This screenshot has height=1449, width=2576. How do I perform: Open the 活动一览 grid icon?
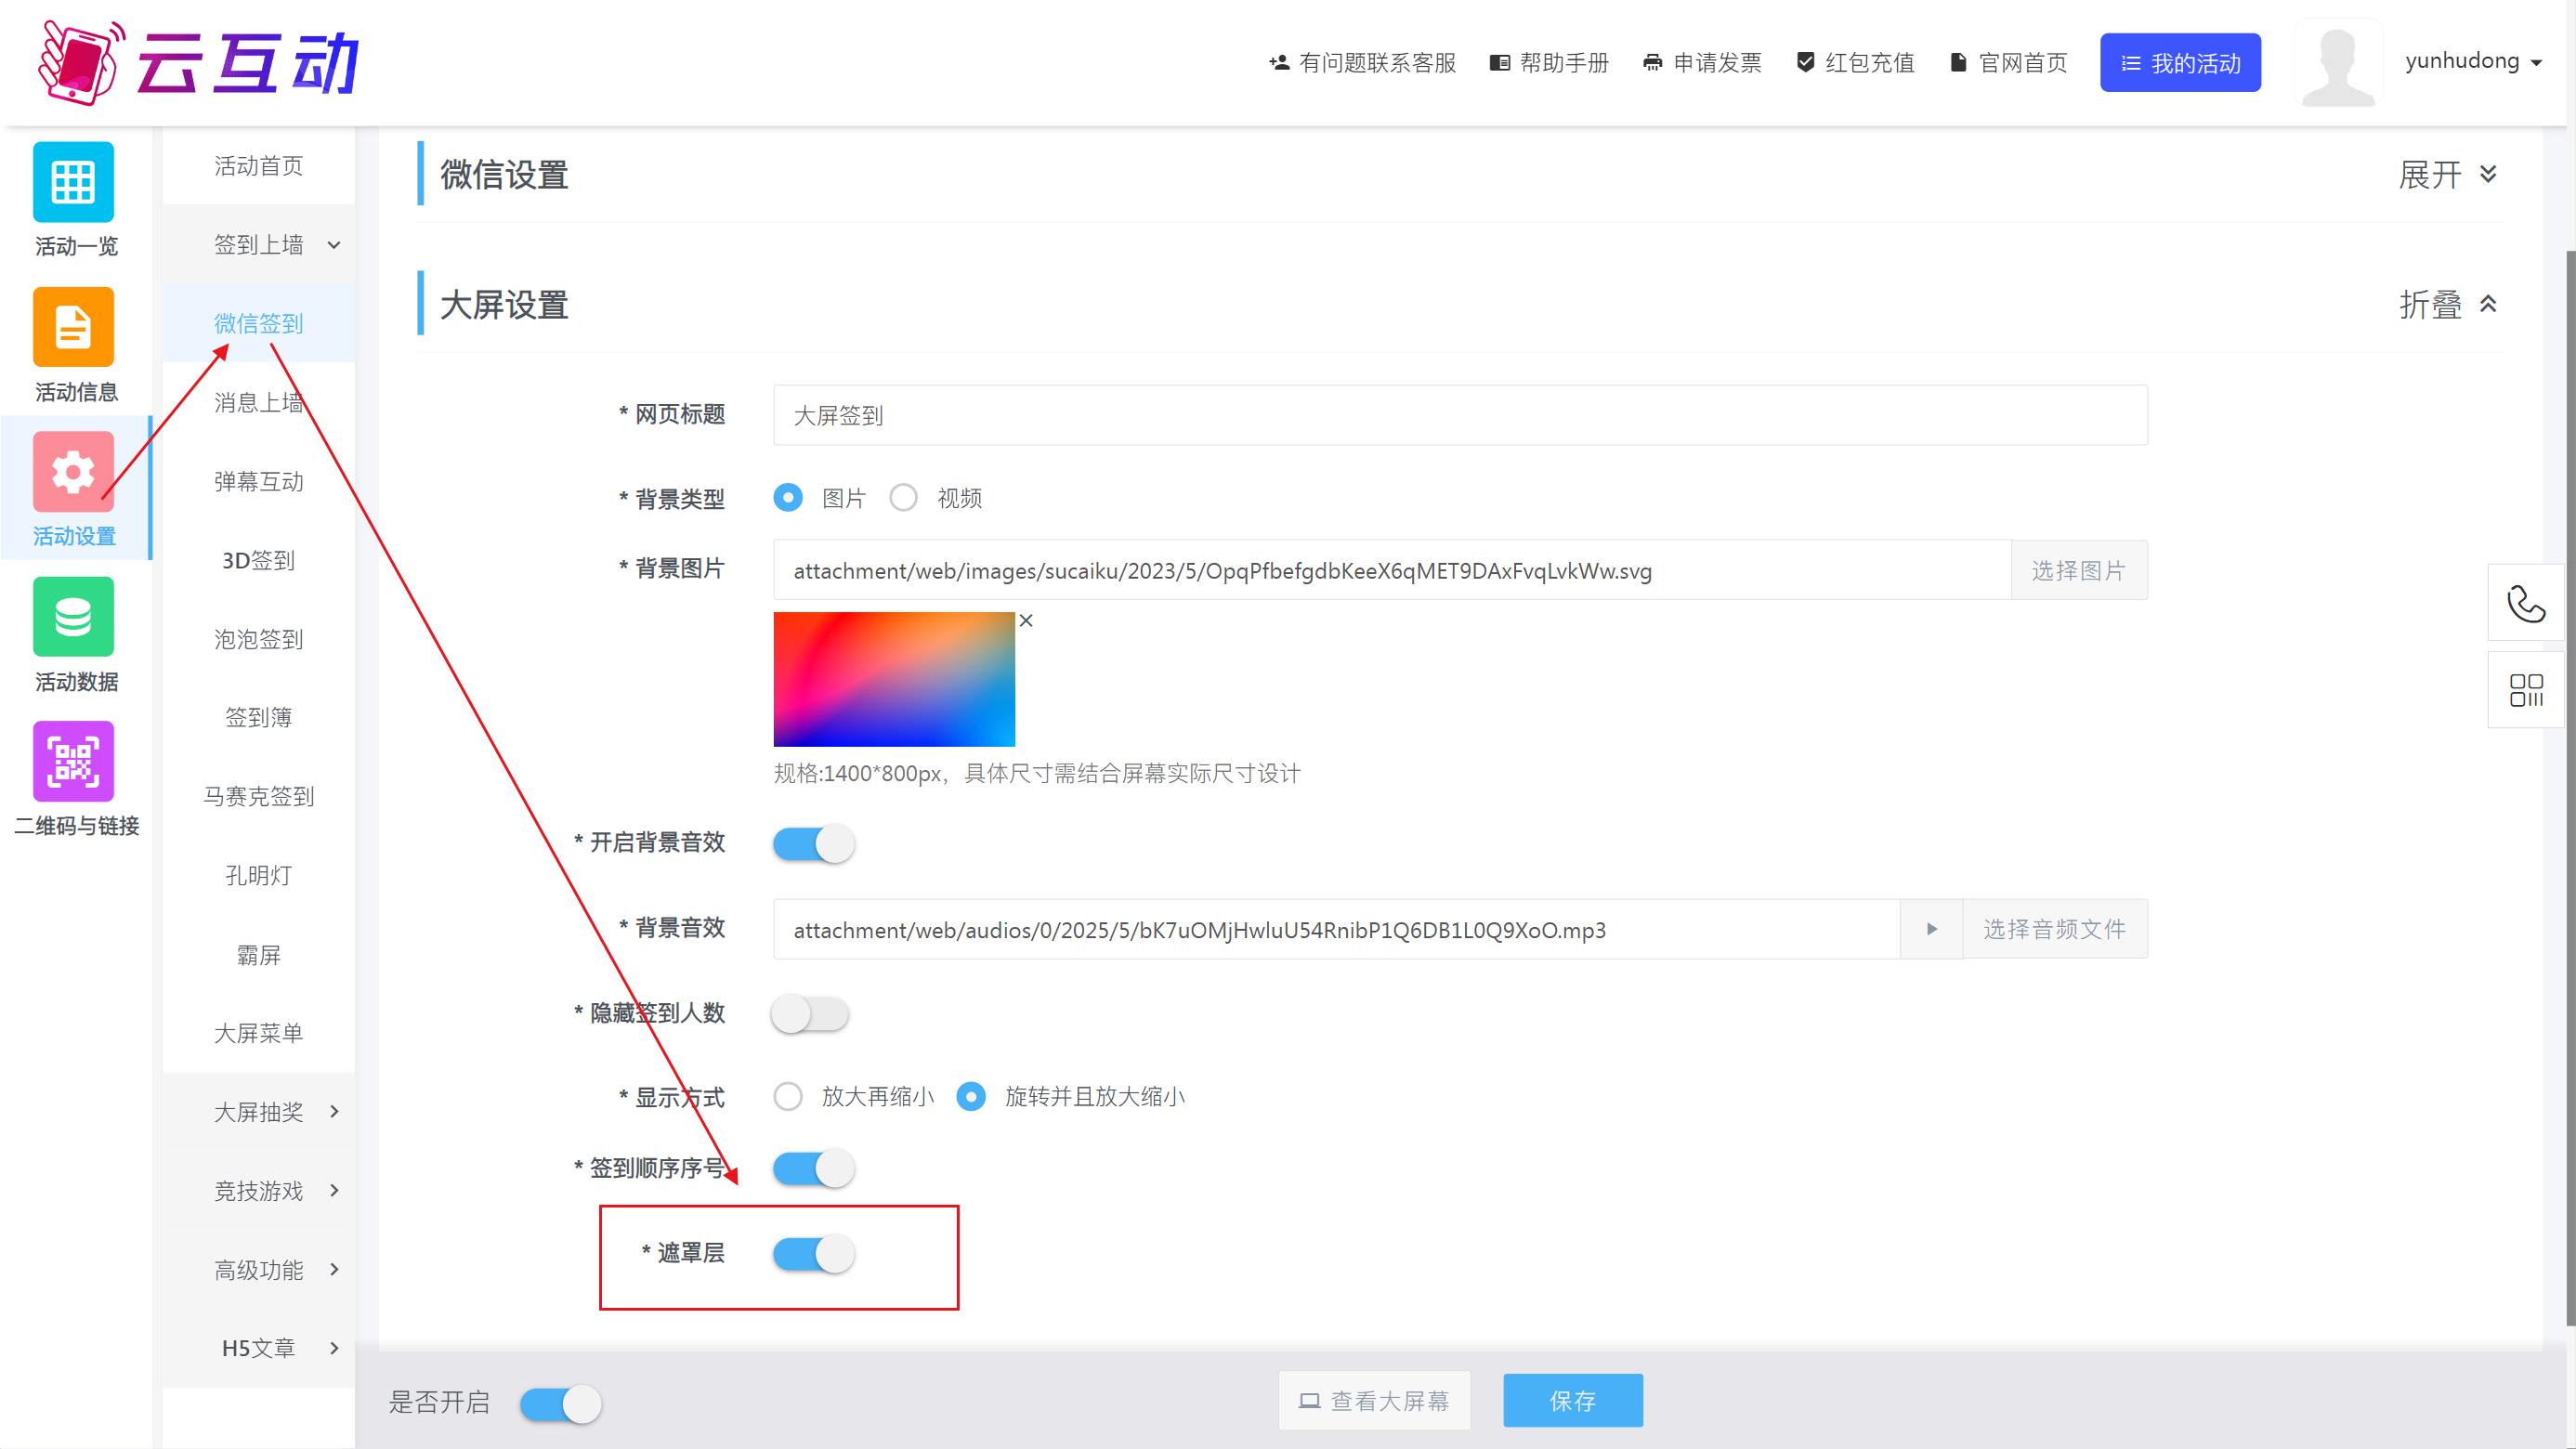(73, 182)
